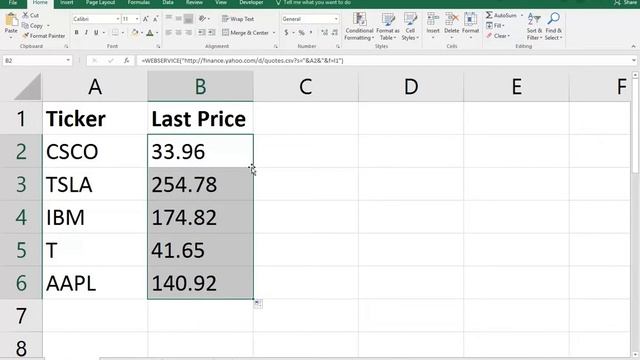
Task: Increase font size with larger A
Action: (146, 19)
